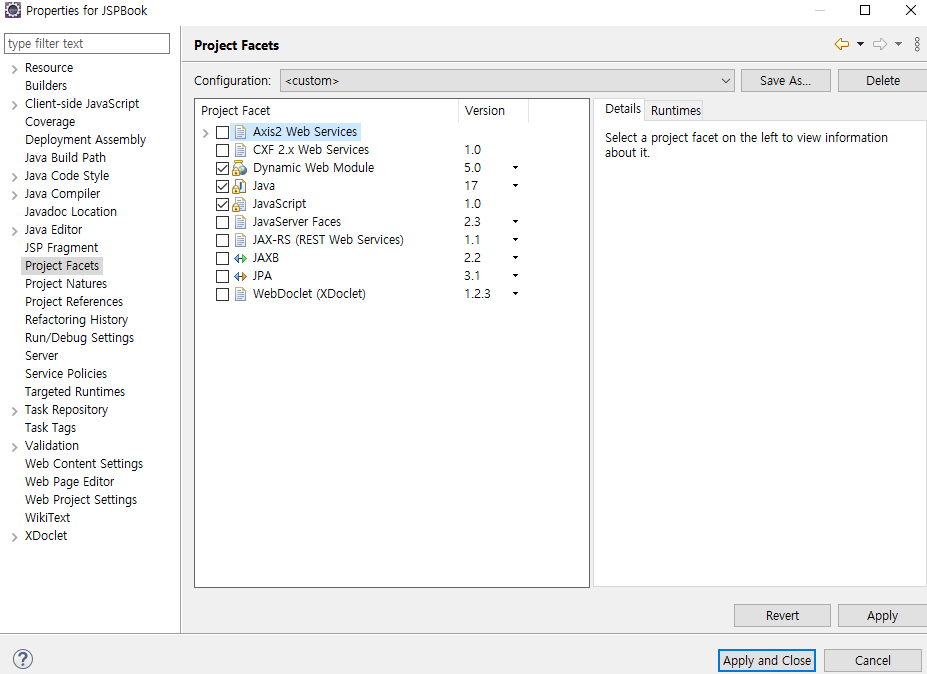Open the Web Project Settings page
Viewport: 927px width, 674px height.
click(80, 500)
